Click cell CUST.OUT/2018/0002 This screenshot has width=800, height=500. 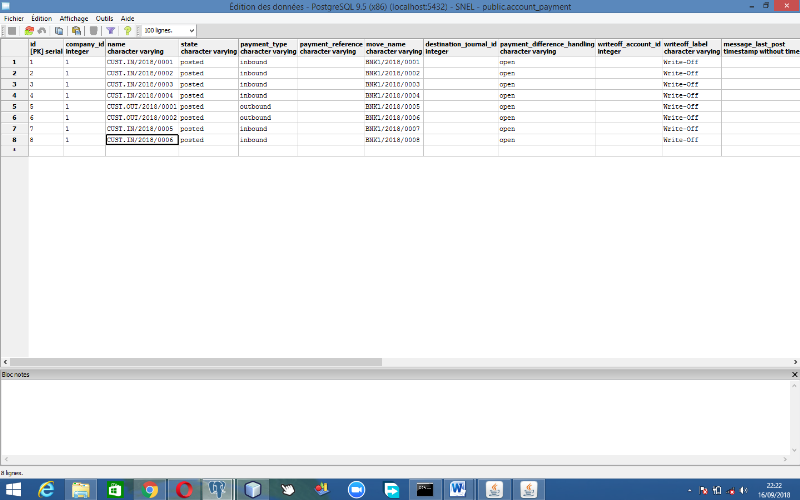(142, 118)
